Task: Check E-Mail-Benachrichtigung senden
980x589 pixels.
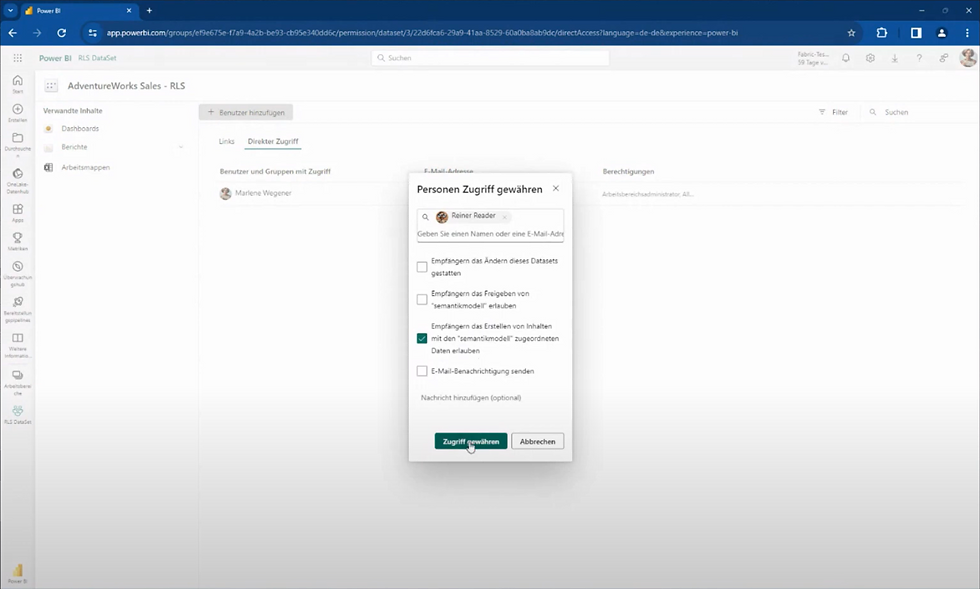Action: point(422,371)
